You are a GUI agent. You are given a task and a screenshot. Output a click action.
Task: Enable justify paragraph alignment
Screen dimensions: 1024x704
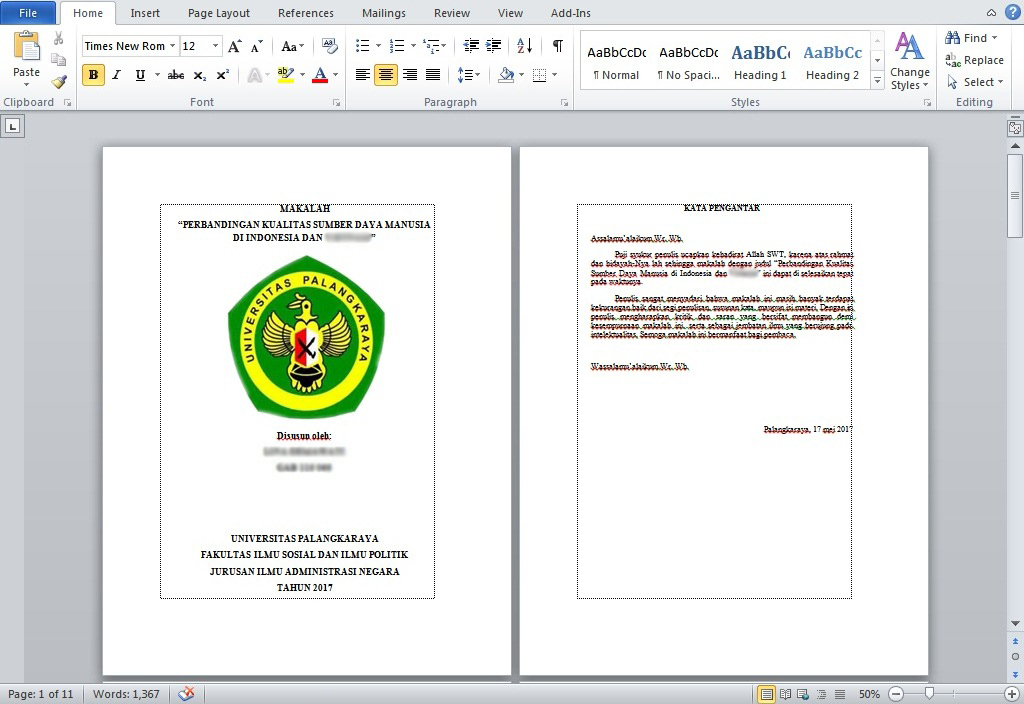tap(433, 75)
